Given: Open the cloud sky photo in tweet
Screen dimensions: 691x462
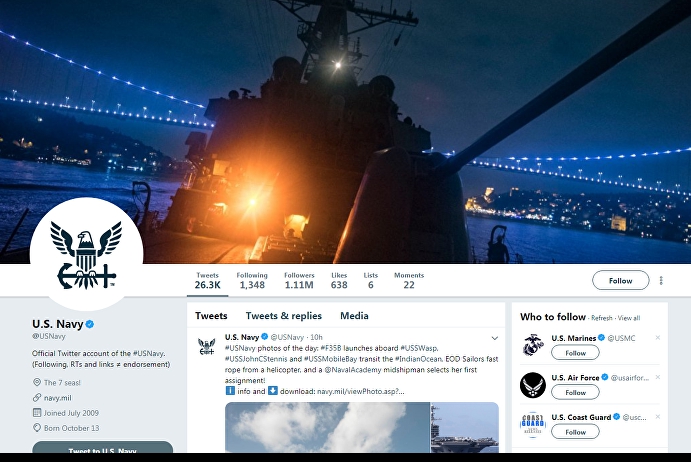Looking at the screenshot, I should (x=327, y=427).
